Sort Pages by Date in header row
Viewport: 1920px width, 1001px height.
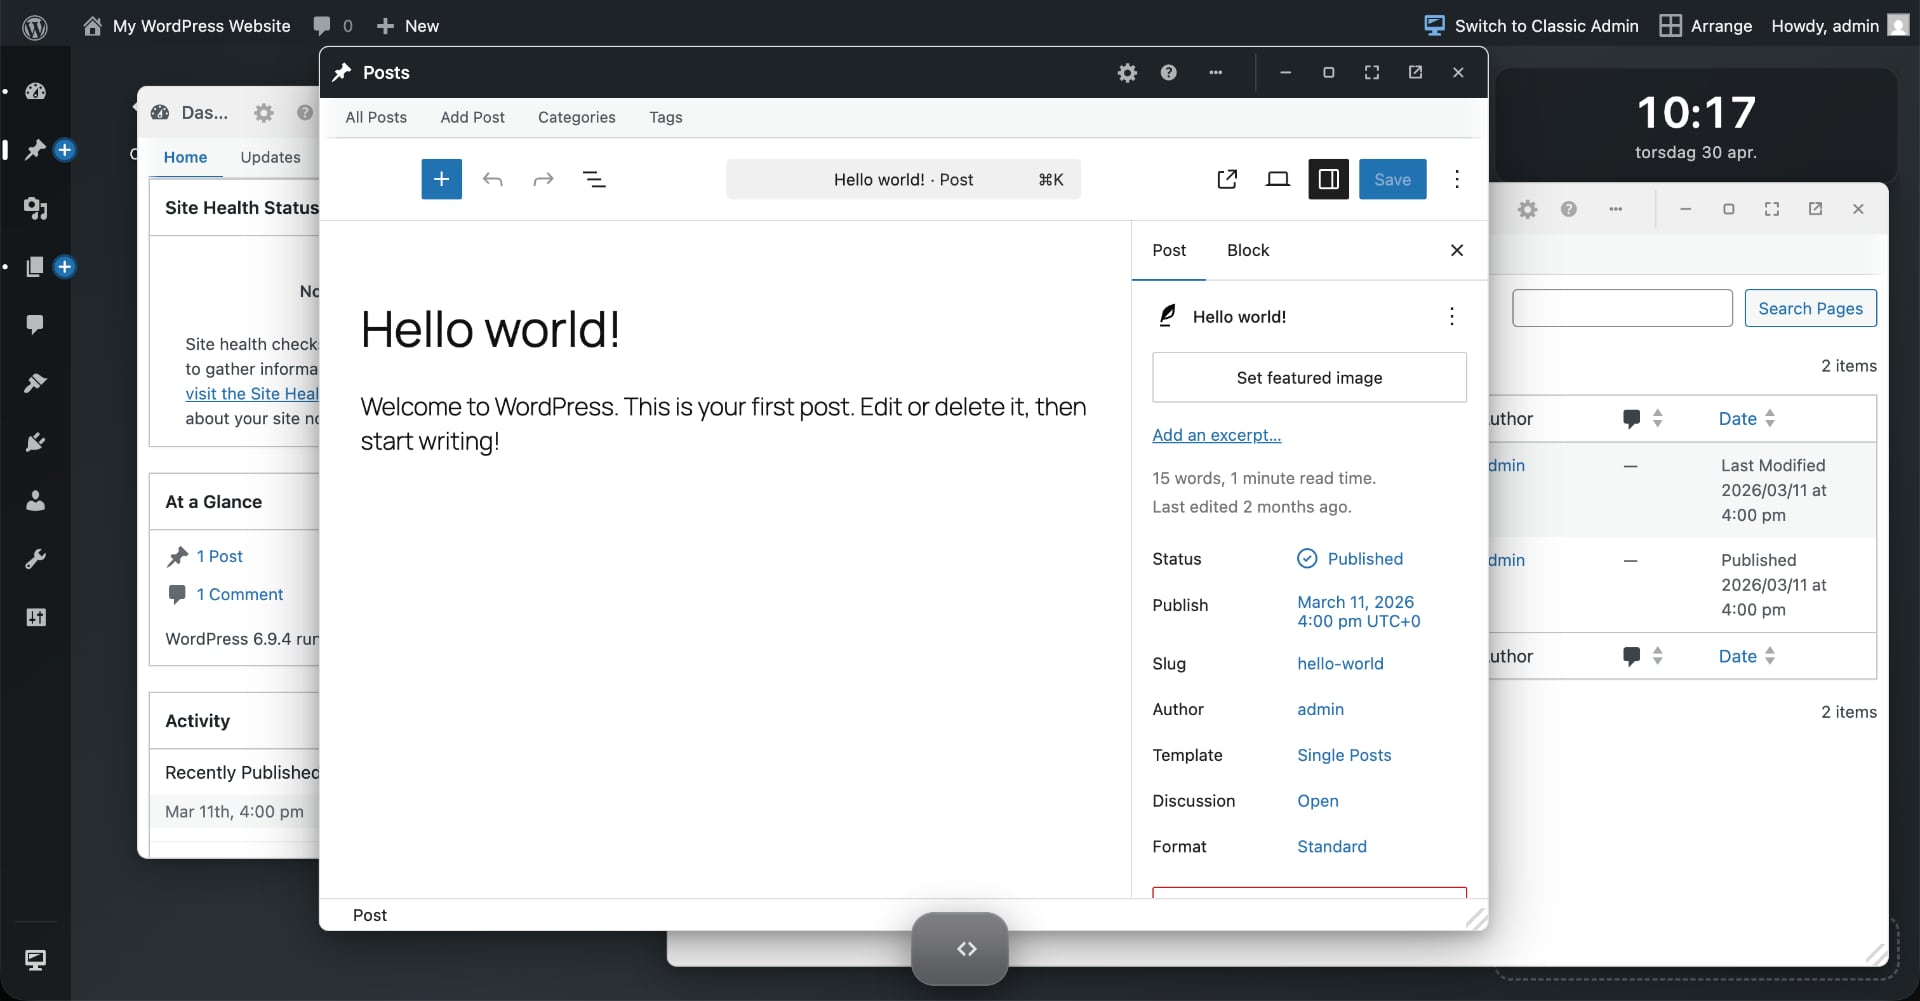1746,419
